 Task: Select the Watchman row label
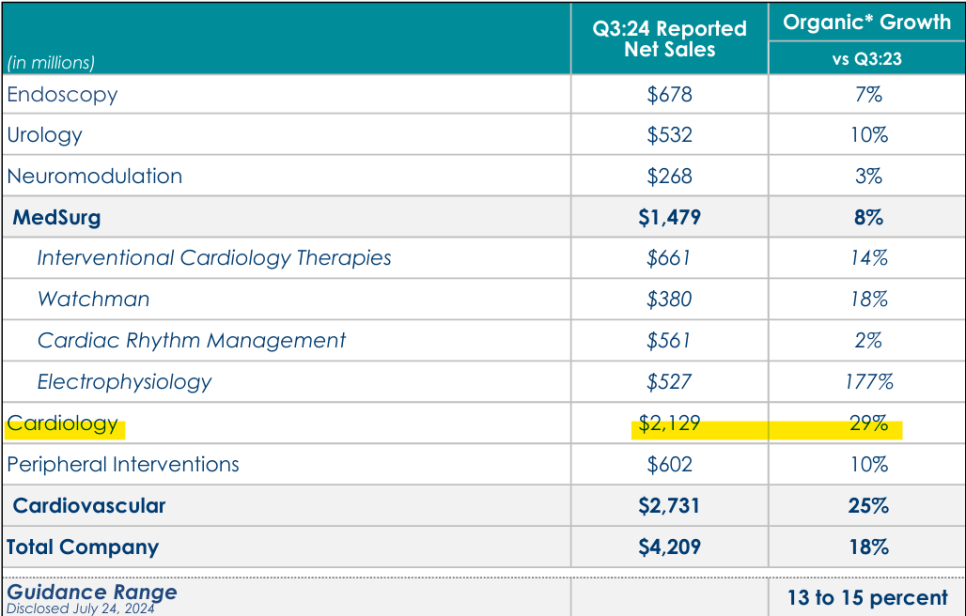(93, 299)
